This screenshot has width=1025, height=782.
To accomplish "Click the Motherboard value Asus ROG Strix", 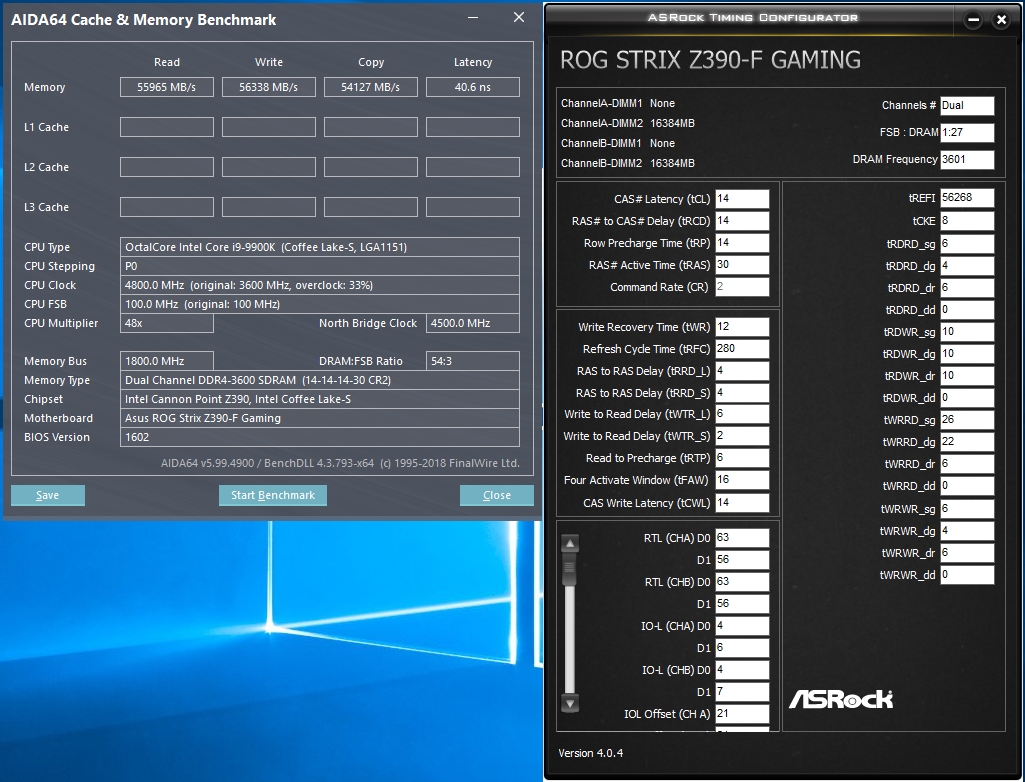I will coord(320,418).
